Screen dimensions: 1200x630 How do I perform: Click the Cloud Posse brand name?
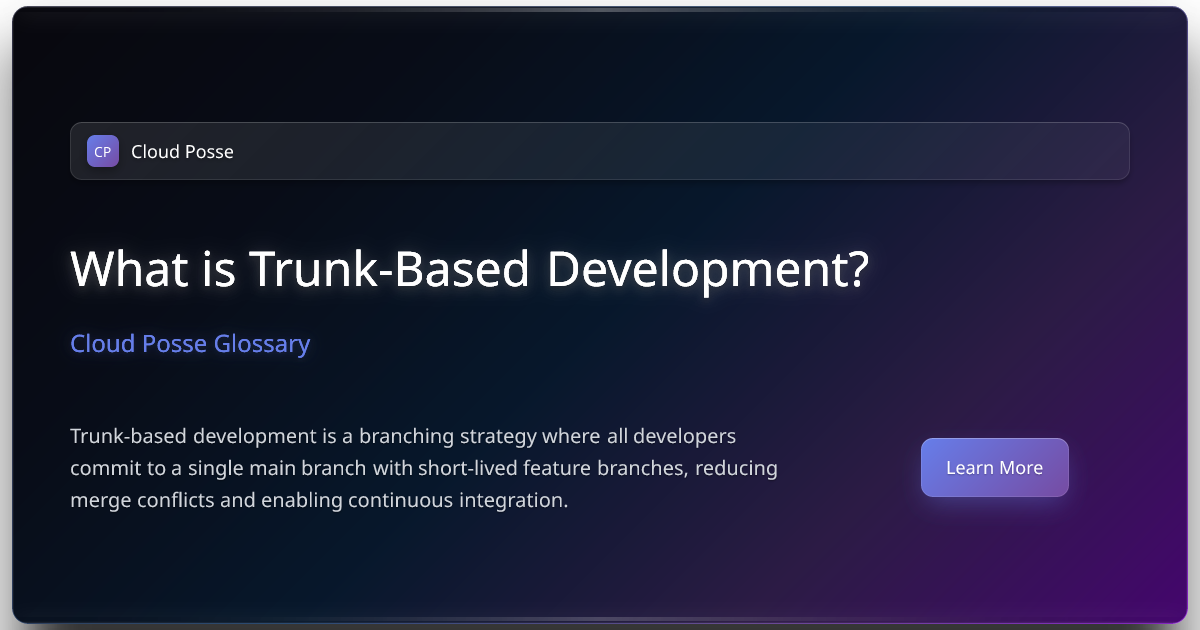point(182,152)
